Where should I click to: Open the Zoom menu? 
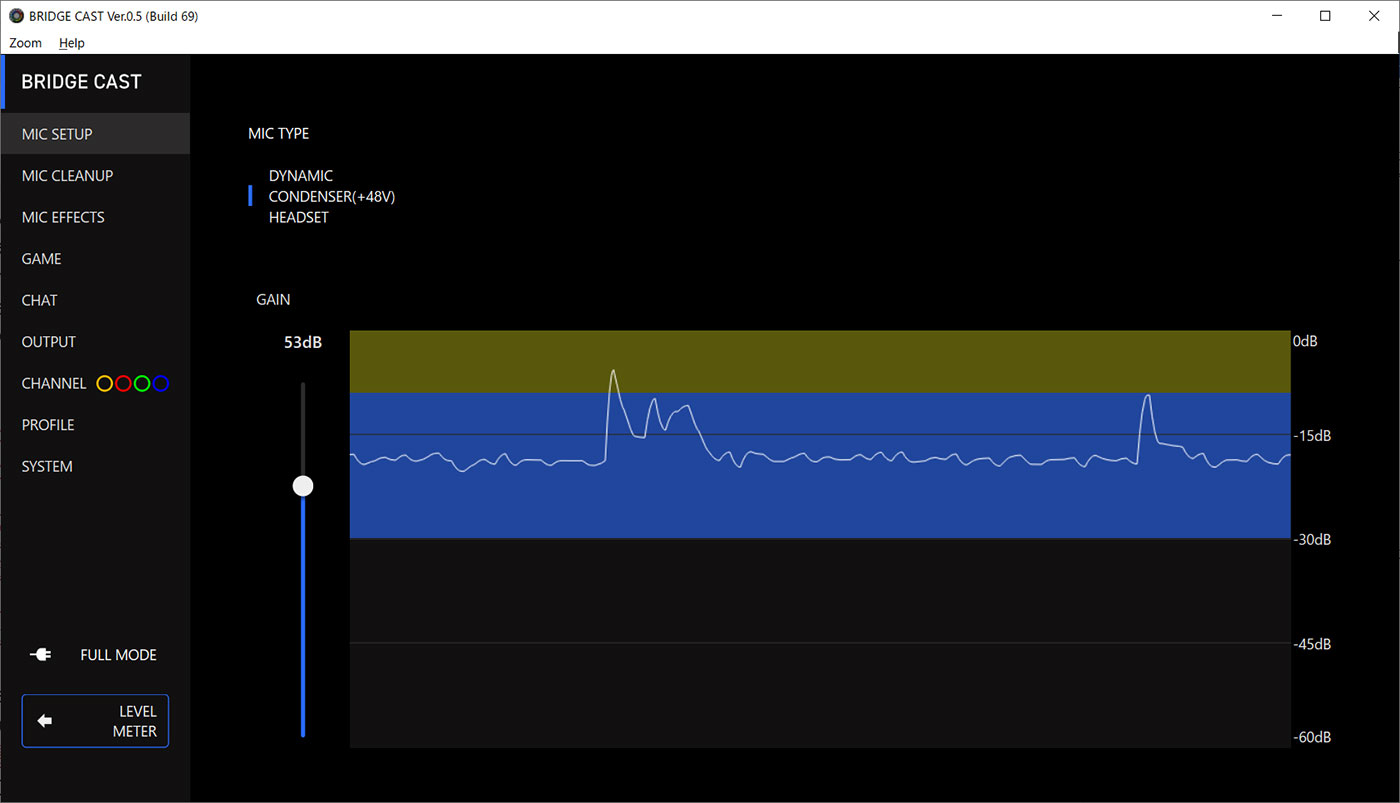[x=26, y=43]
